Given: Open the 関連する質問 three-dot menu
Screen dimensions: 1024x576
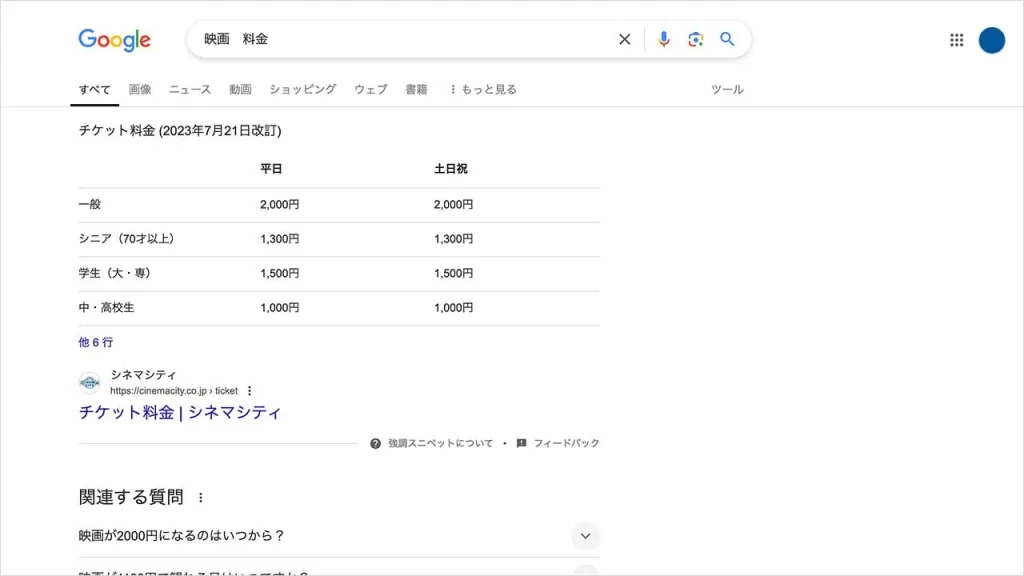Looking at the screenshot, I should tap(200, 497).
